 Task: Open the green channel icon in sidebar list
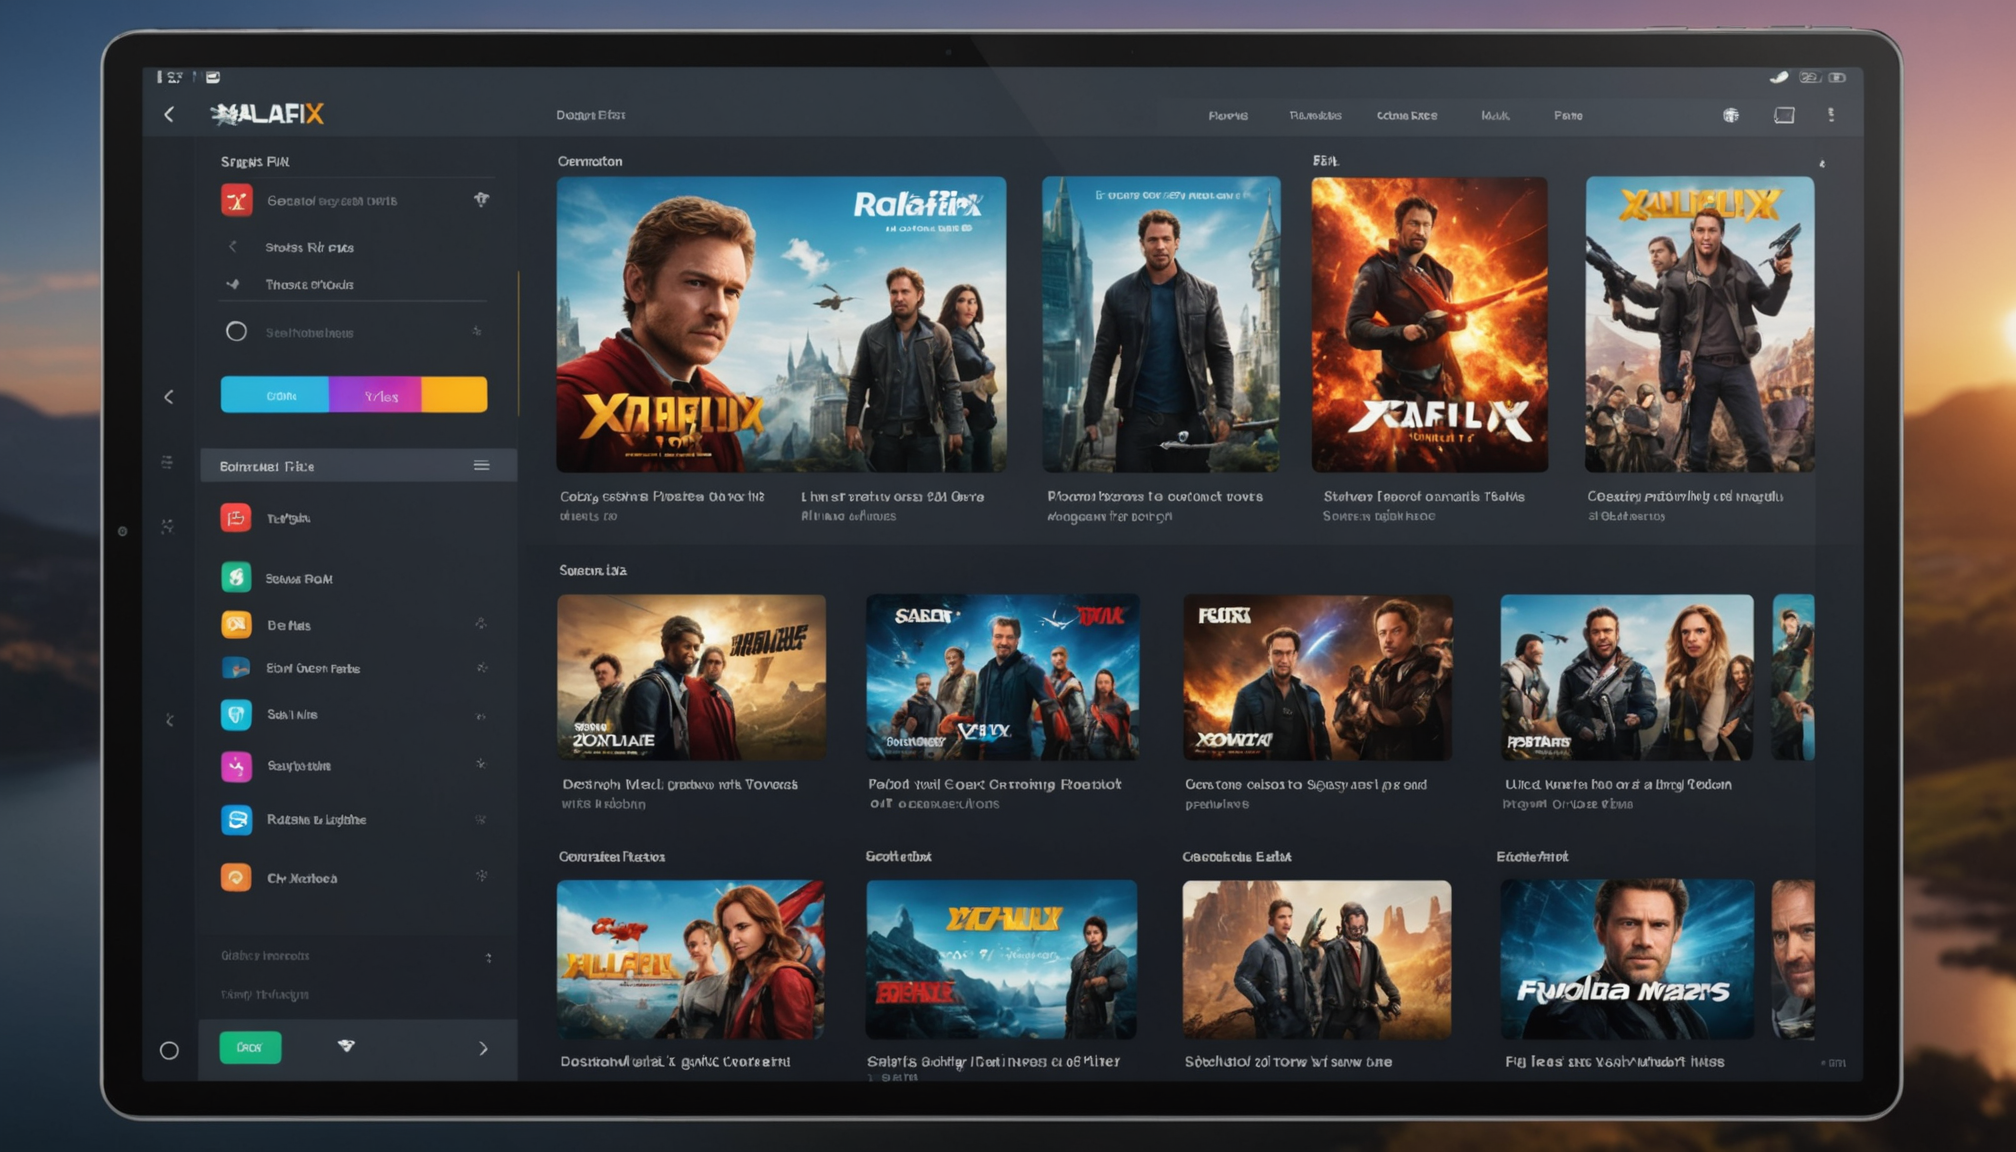pyautogui.click(x=236, y=577)
